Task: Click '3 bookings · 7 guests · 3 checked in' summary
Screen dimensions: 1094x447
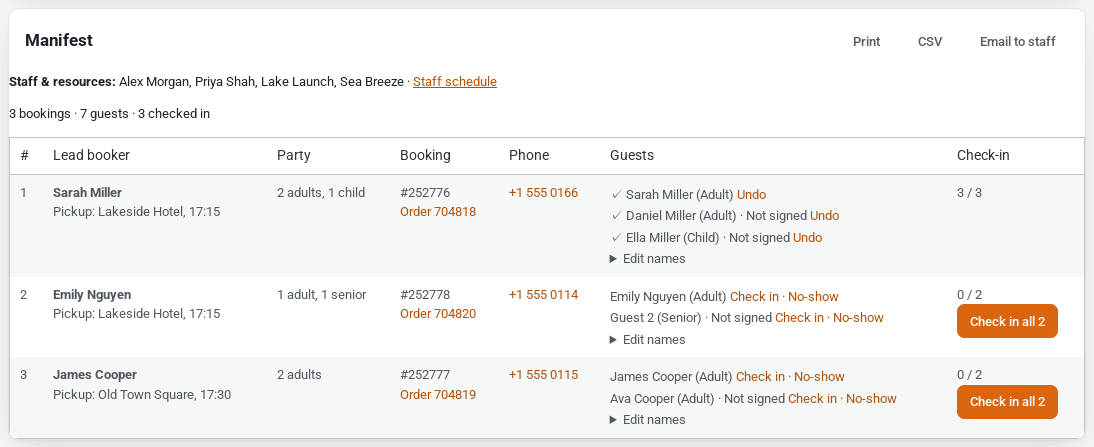Action: [x=110, y=114]
